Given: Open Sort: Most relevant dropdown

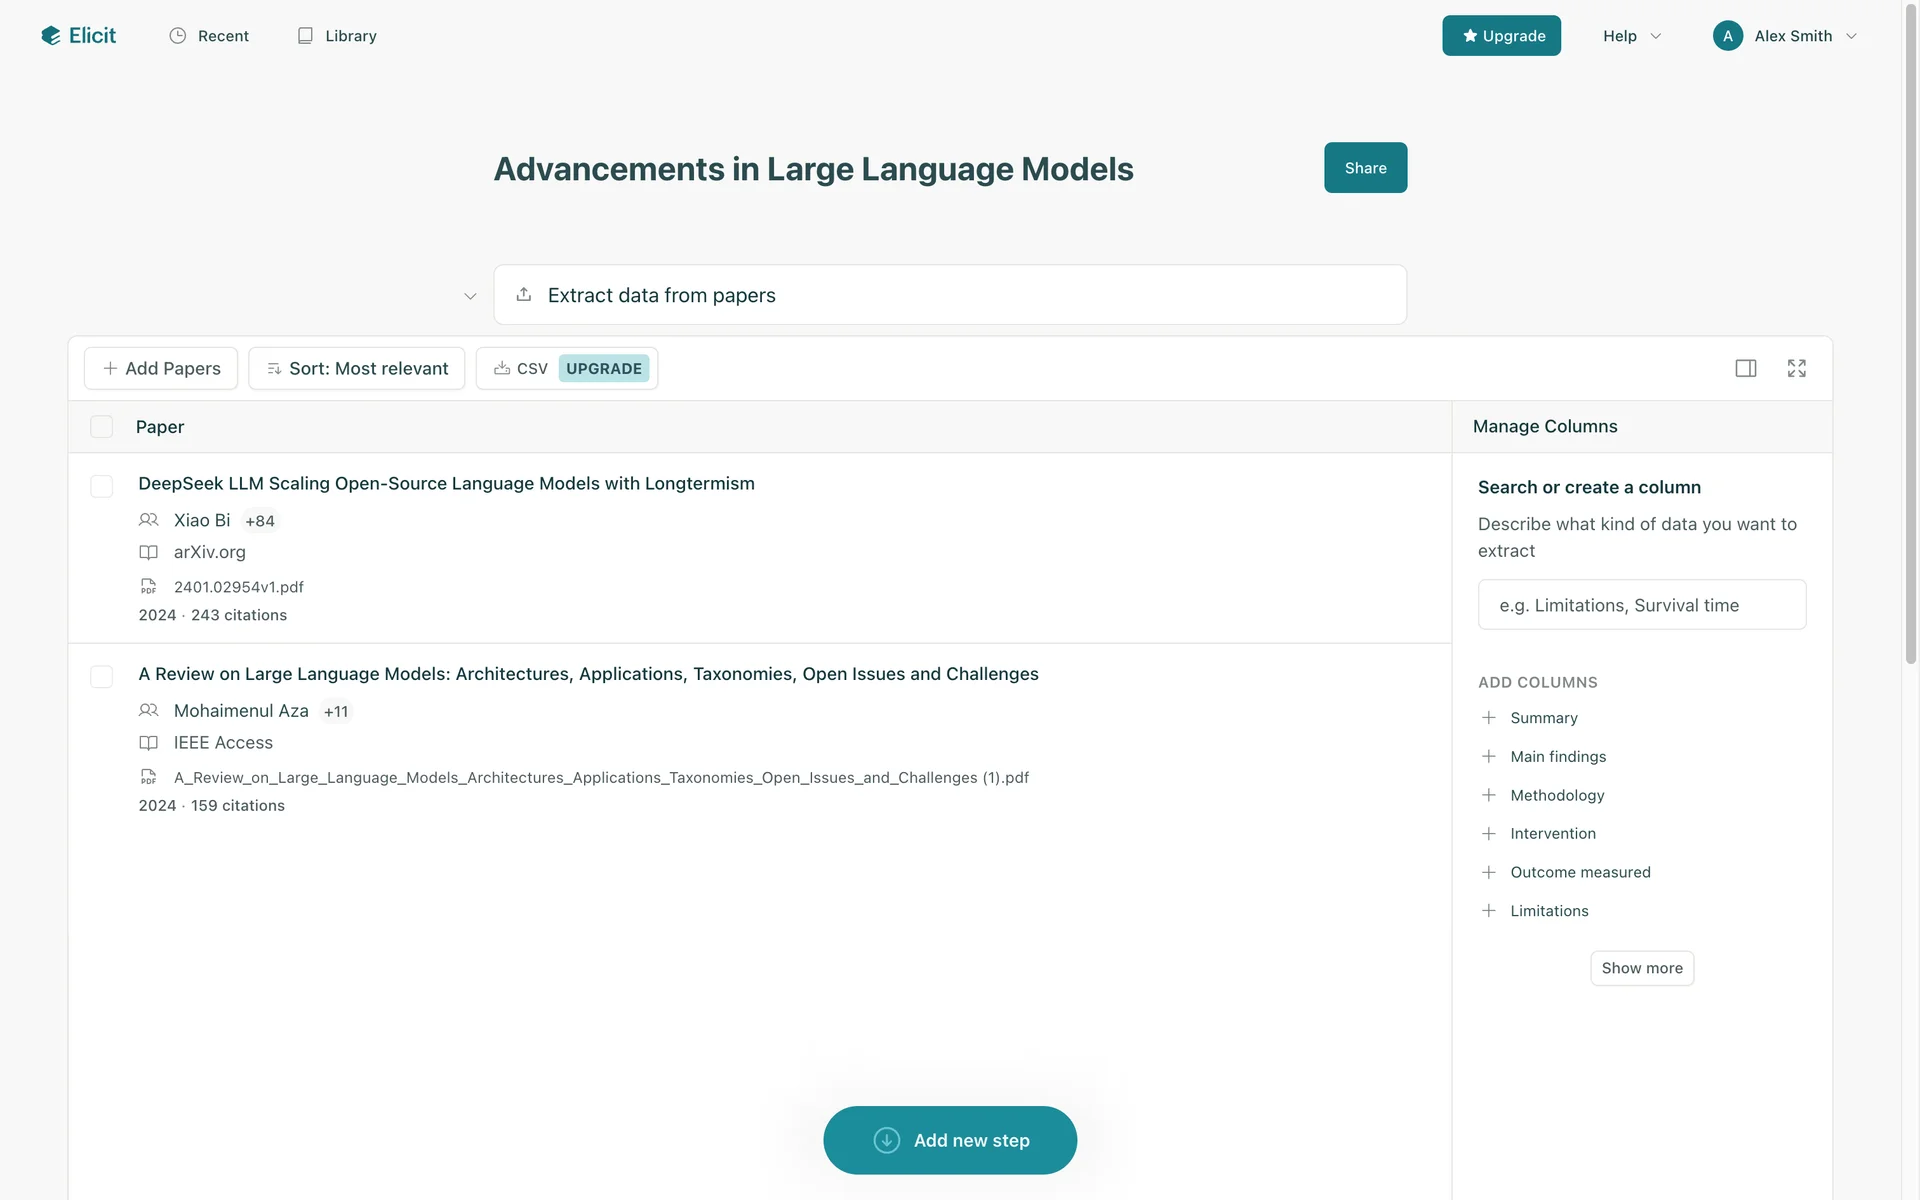Looking at the screenshot, I should 356,368.
